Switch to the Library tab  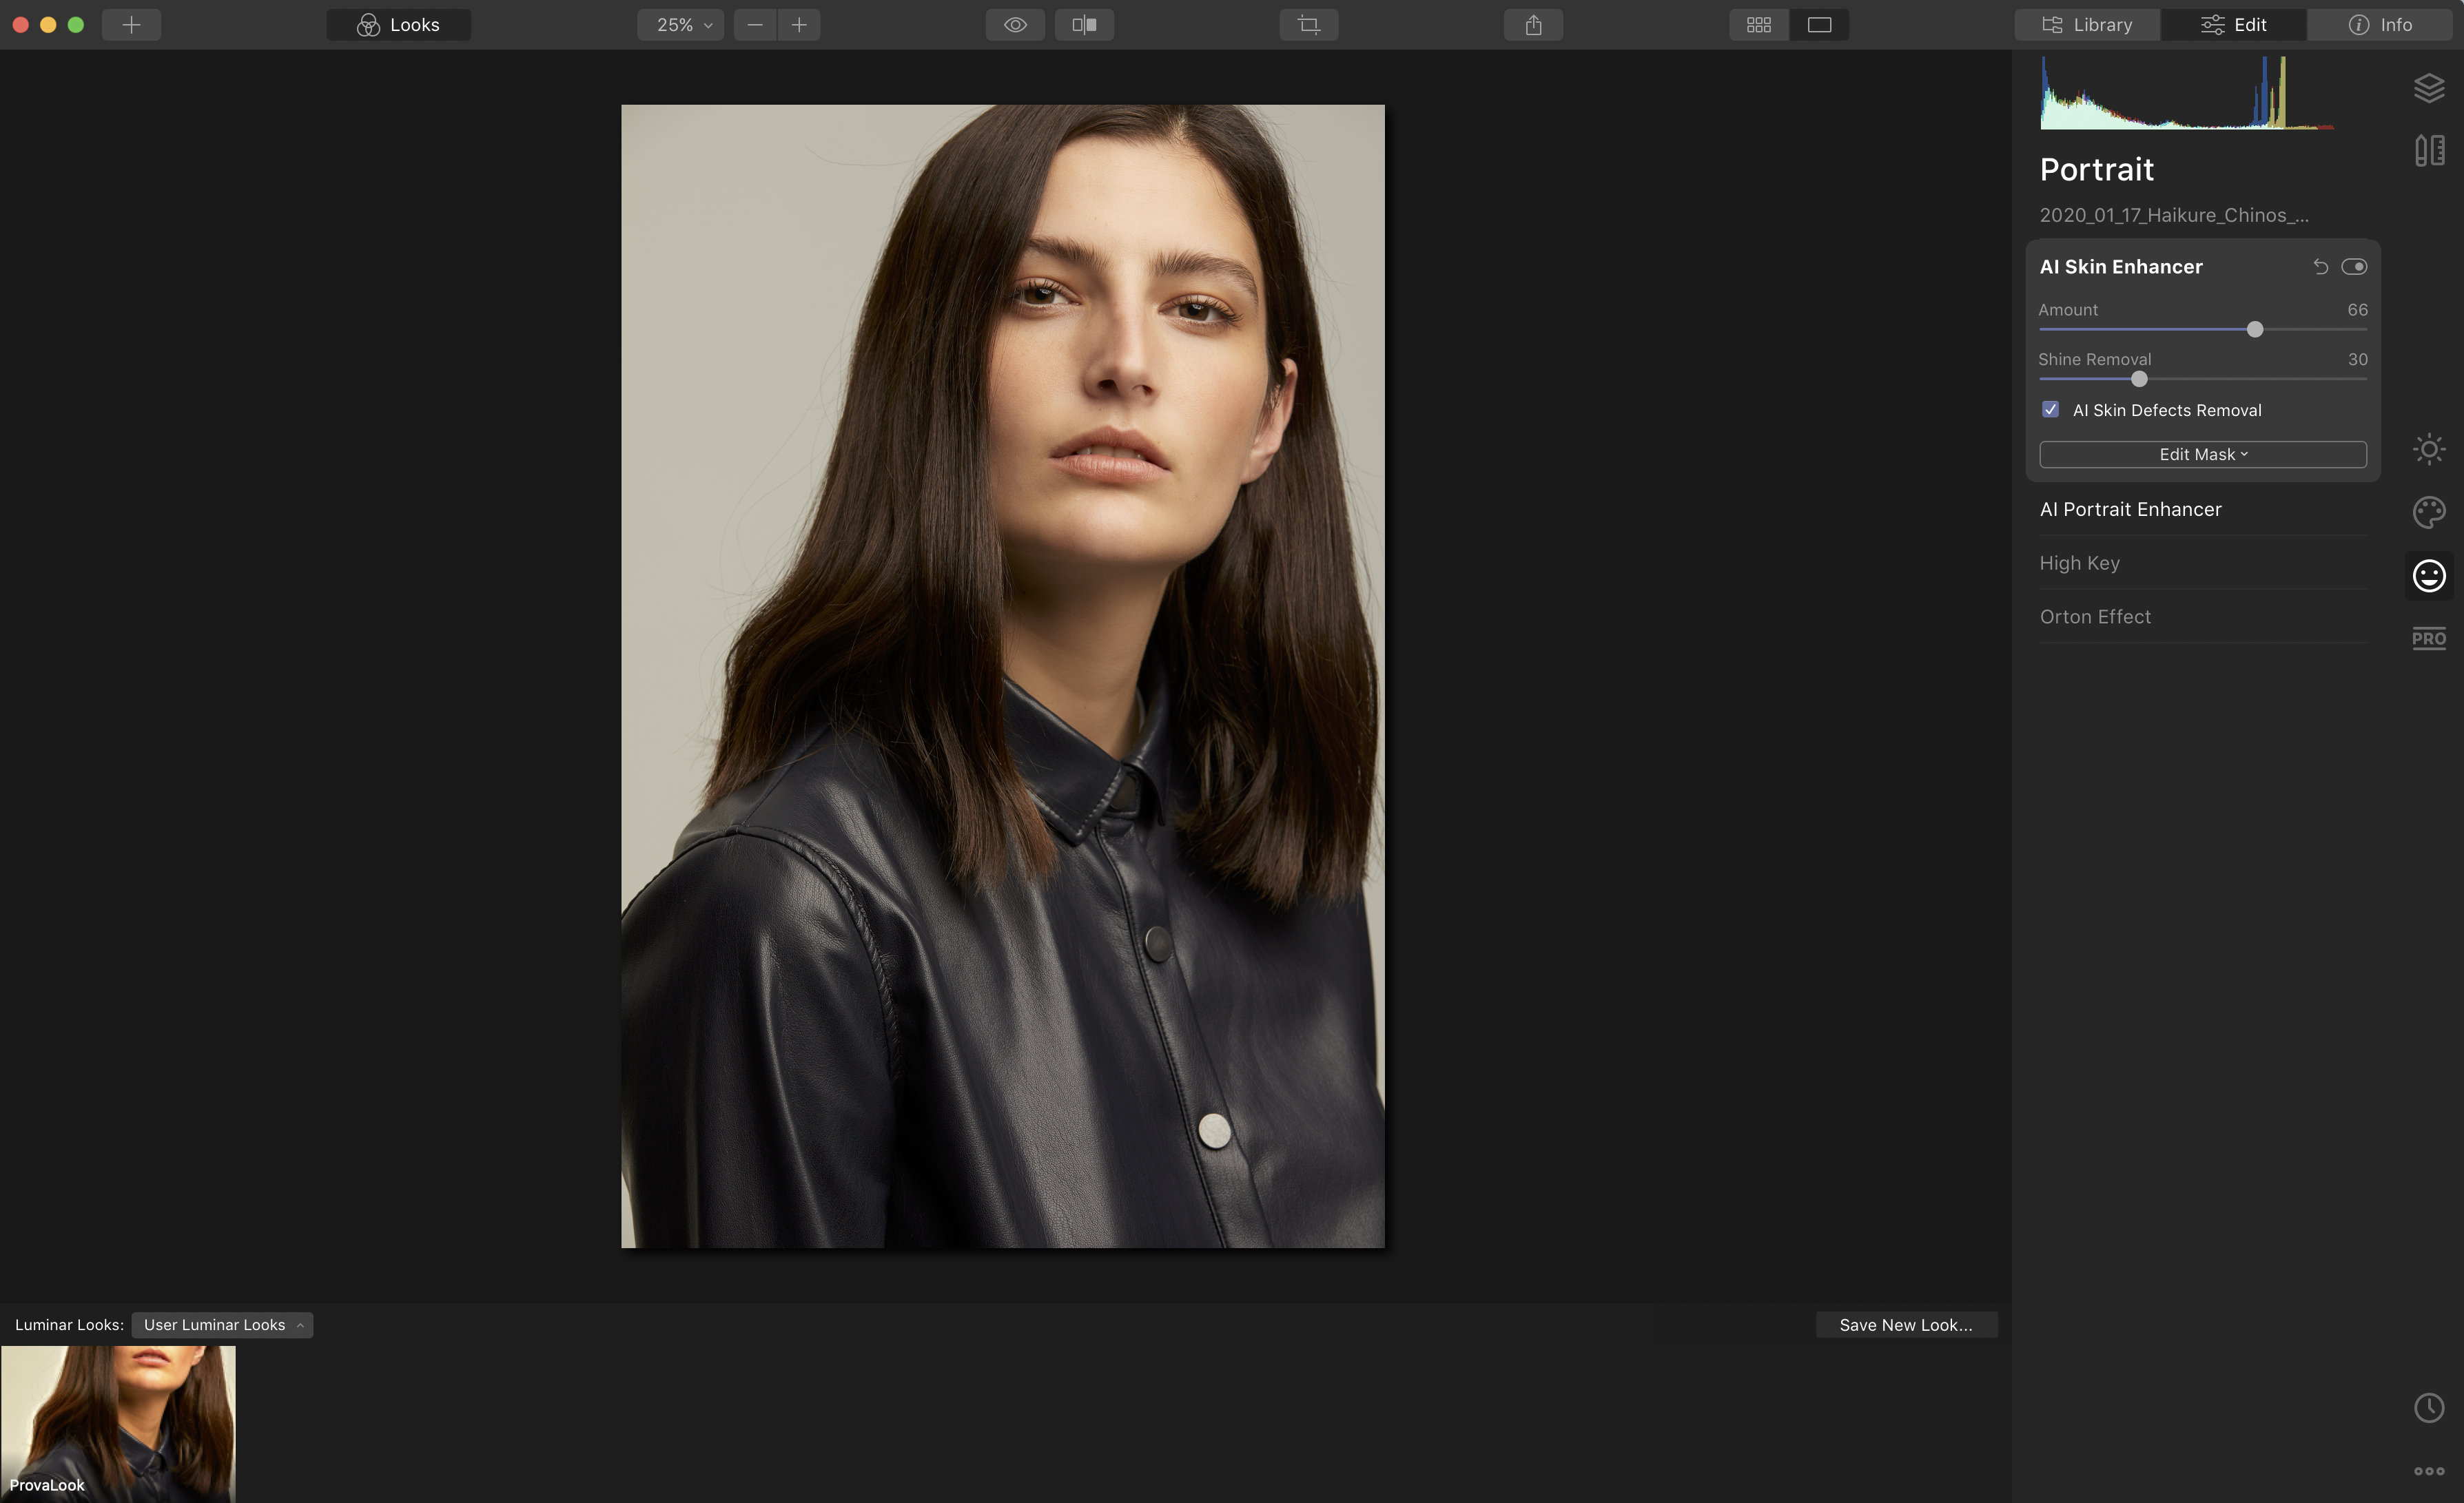[2087, 25]
